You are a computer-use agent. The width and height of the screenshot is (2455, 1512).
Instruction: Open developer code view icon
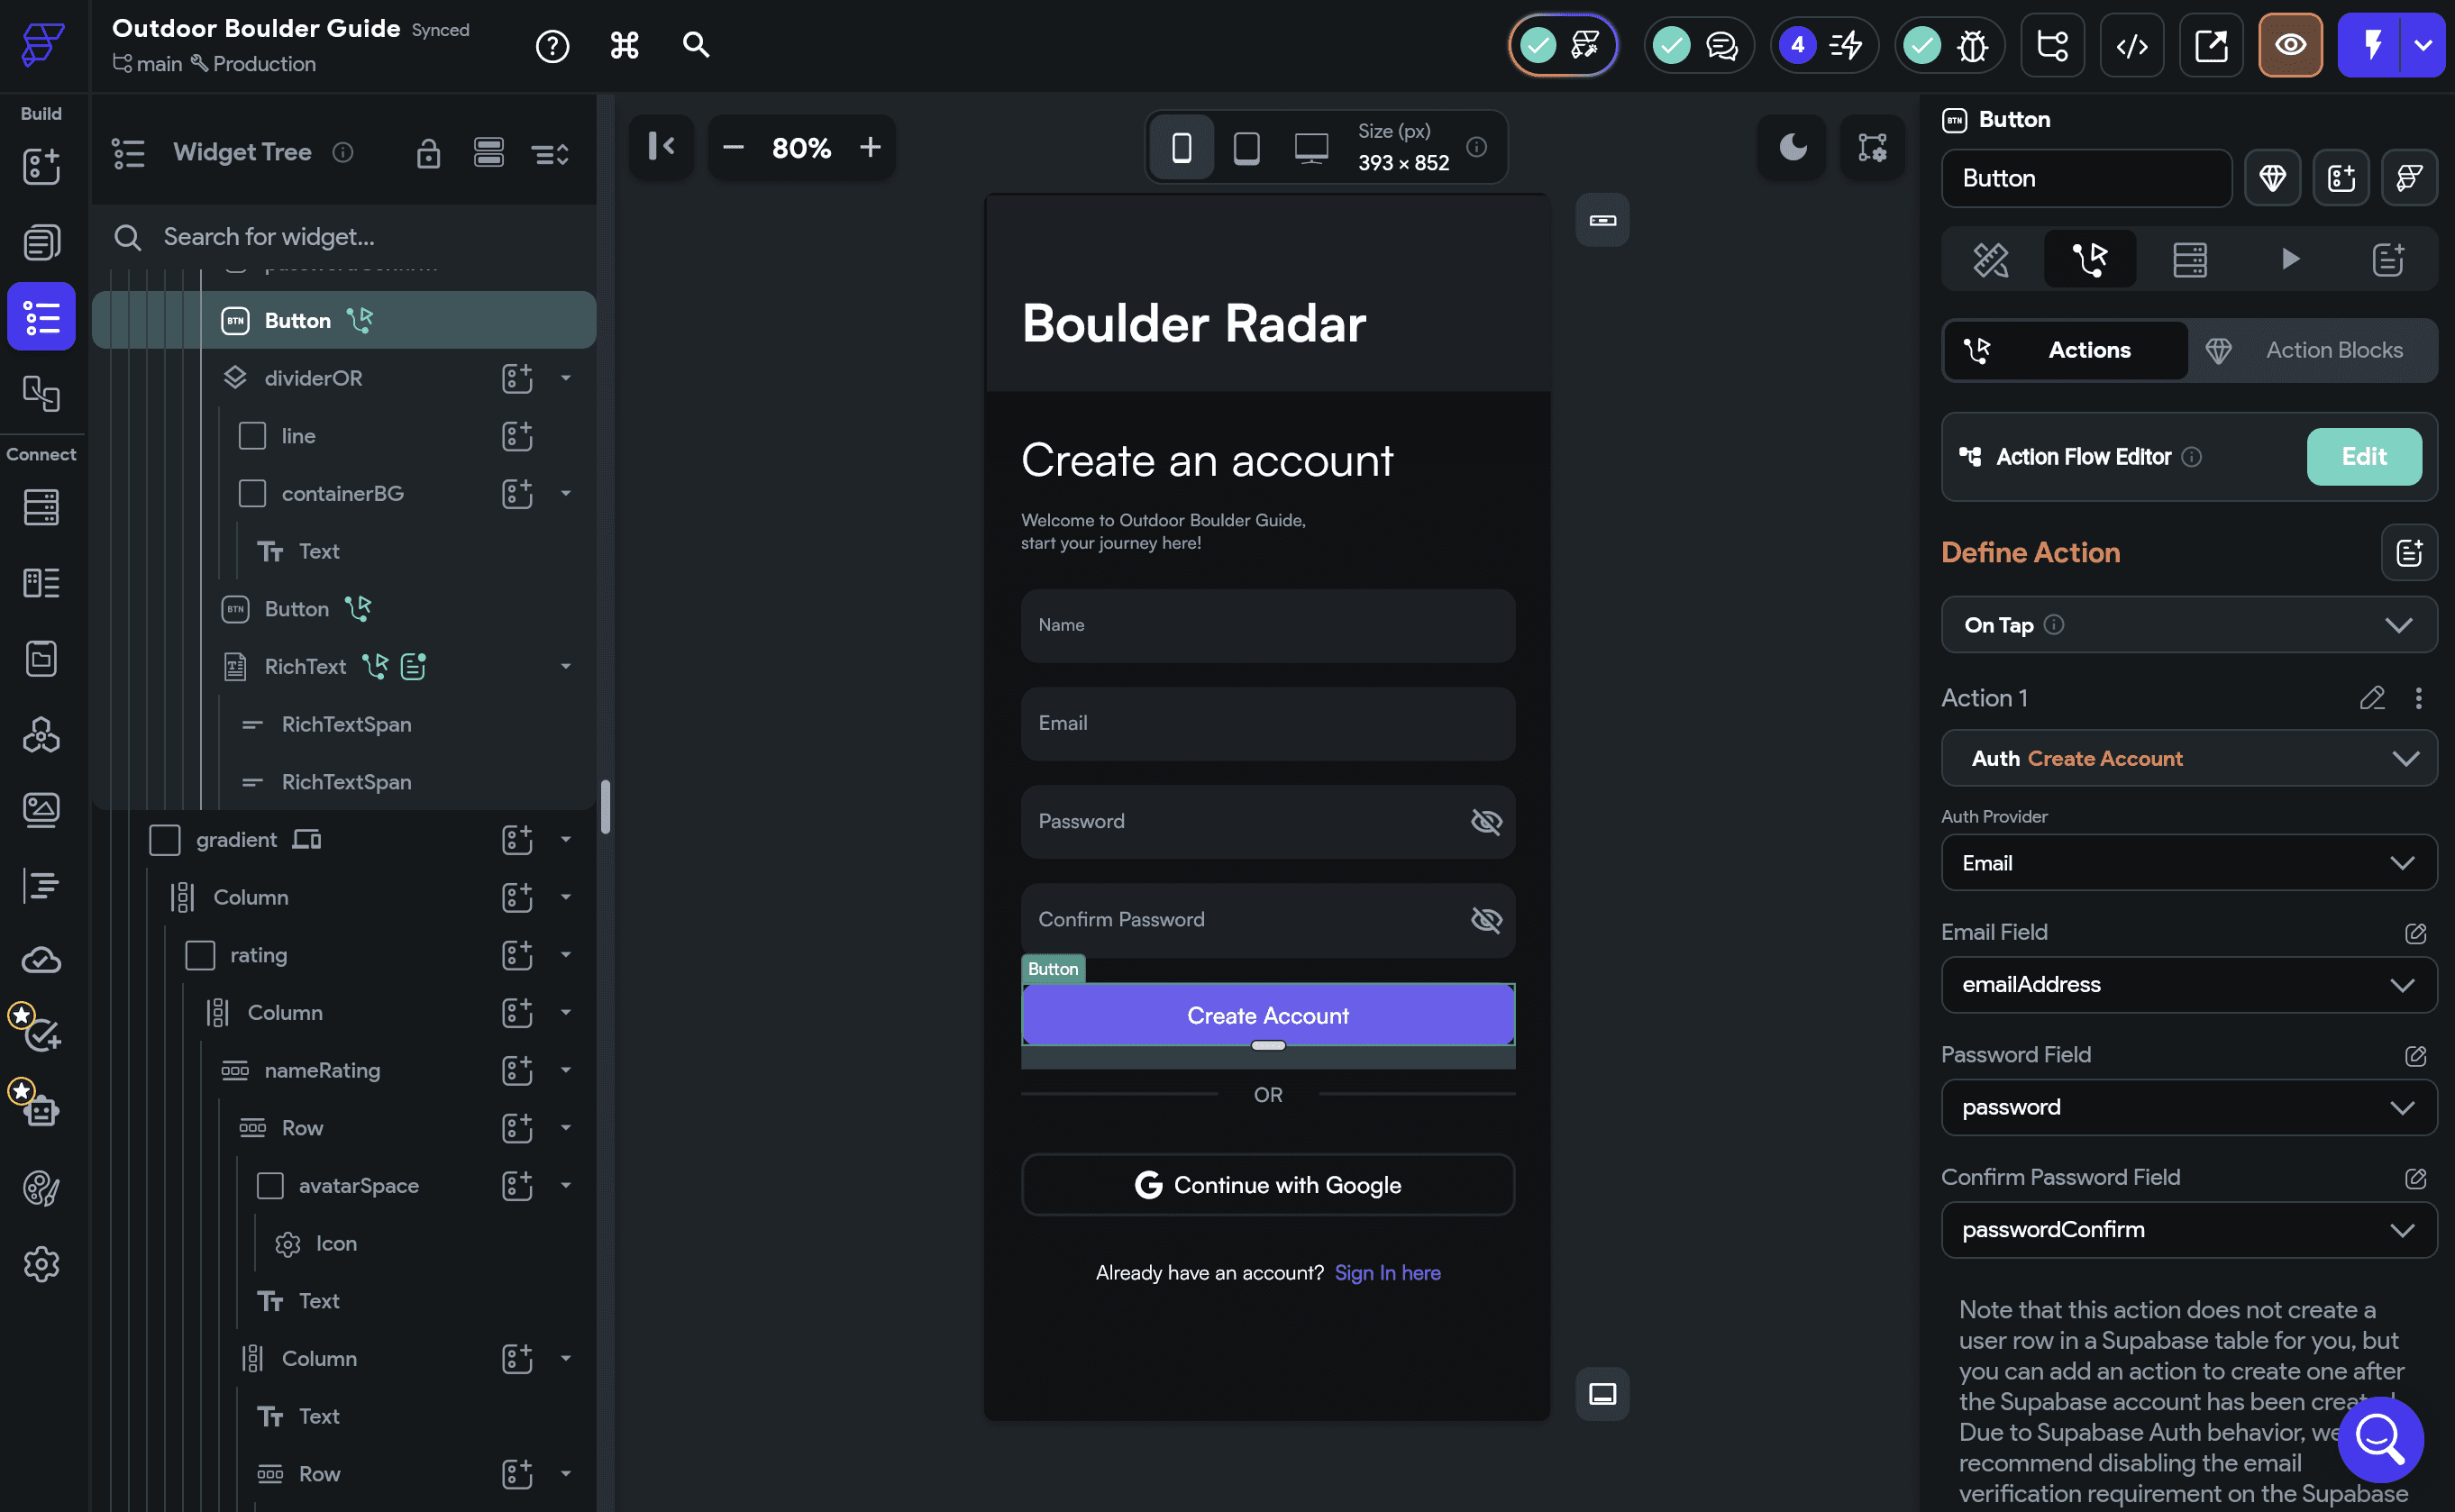point(2131,45)
